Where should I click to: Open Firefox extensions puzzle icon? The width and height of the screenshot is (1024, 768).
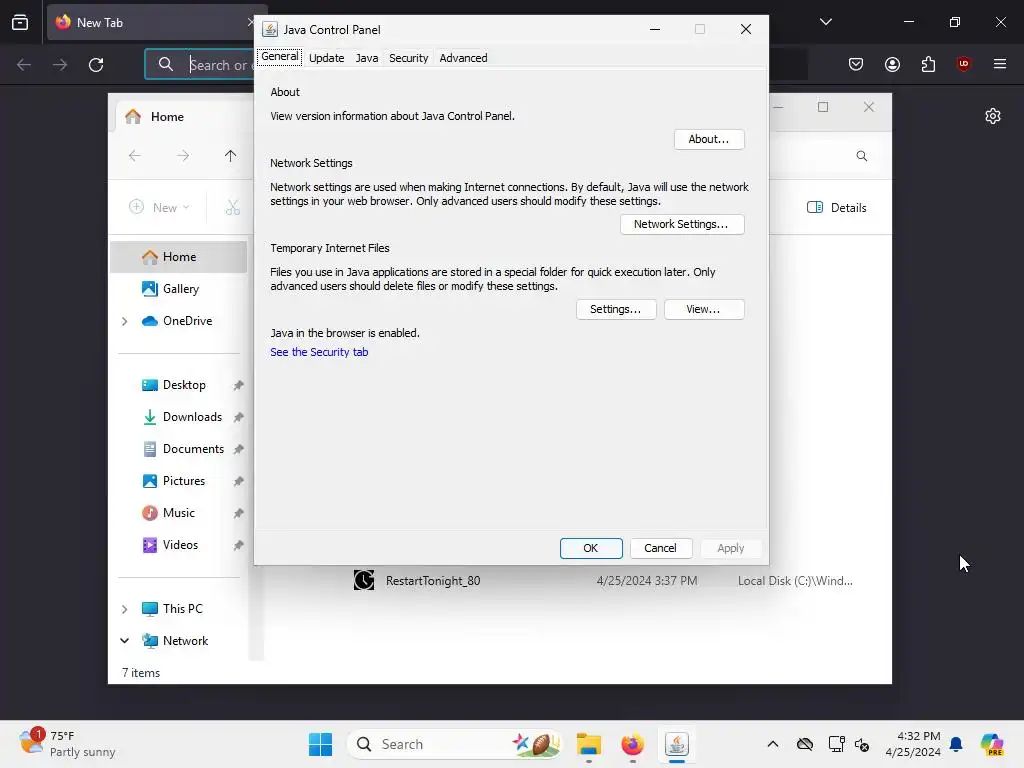coord(928,64)
